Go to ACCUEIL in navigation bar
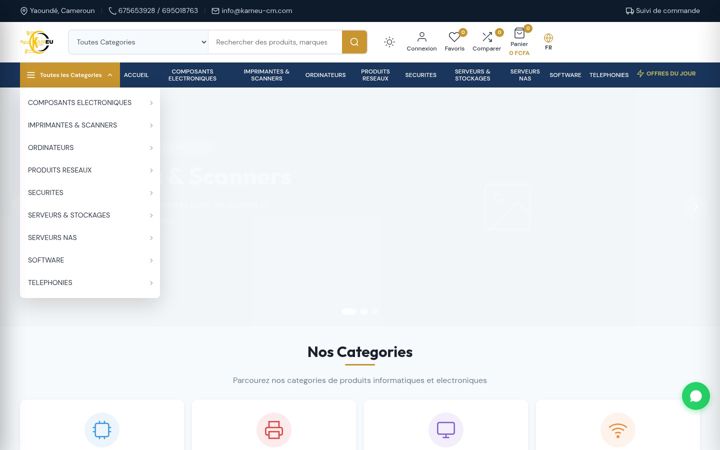 (x=136, y=75)
